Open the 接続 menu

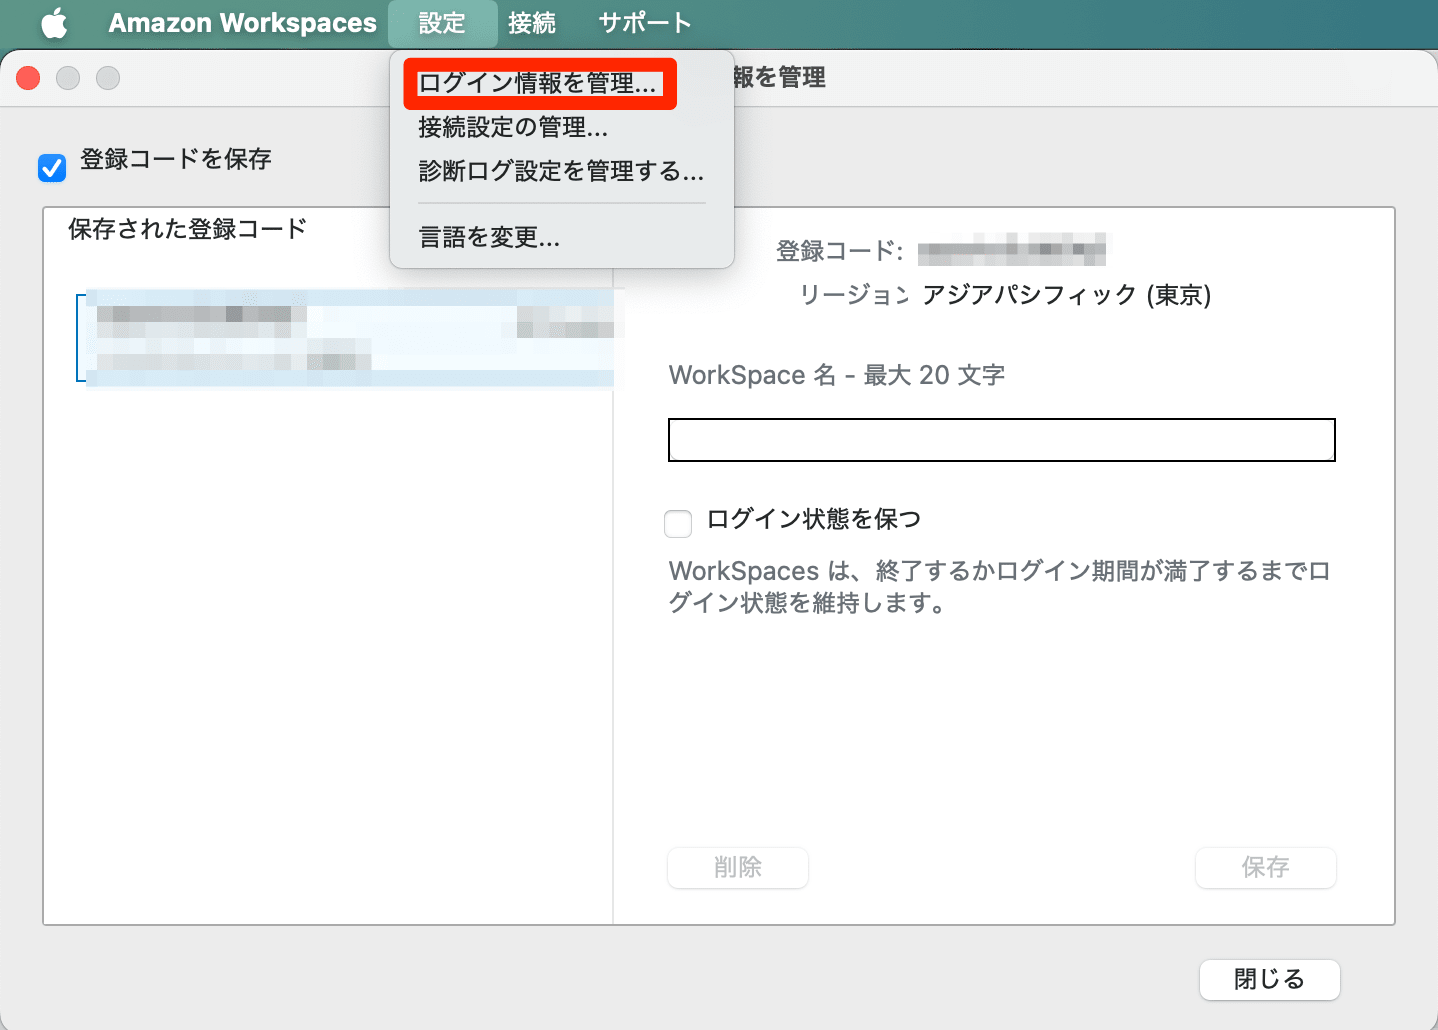coord(531,23)
